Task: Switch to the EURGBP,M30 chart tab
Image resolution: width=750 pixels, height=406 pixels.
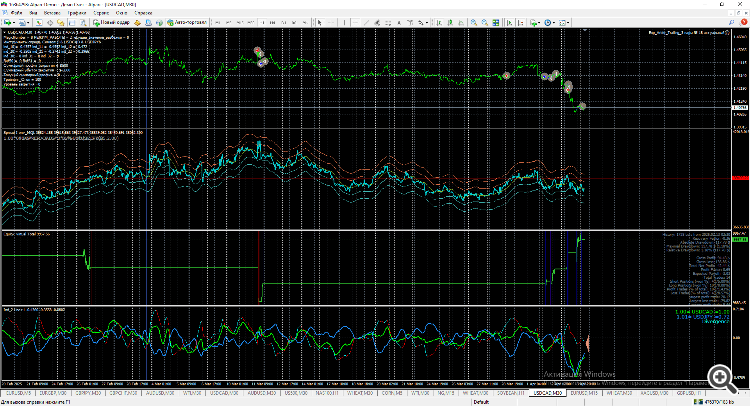Action: (53, 393)
